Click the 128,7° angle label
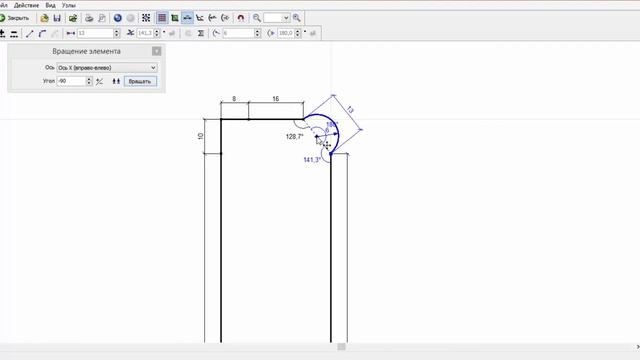This screenshot has height=360, width=640. [295, 137]
